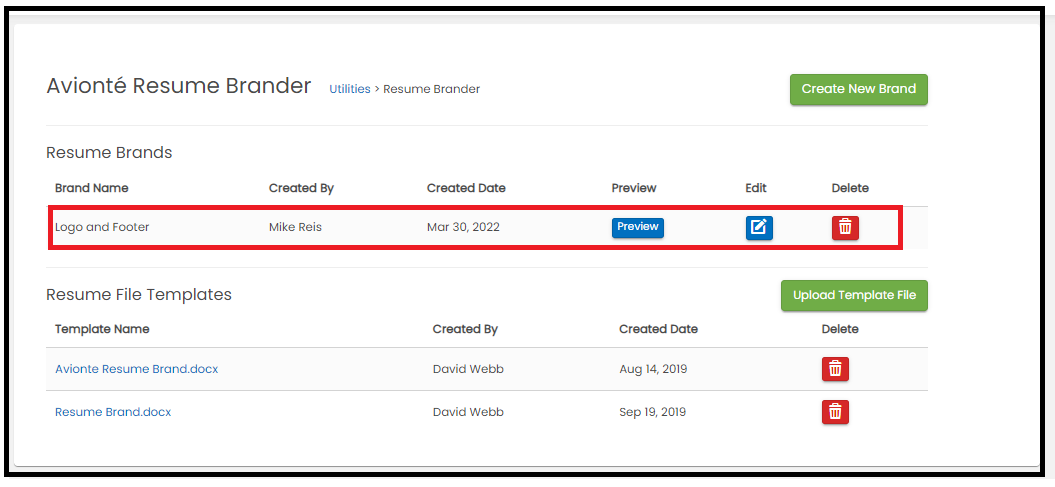The height and width of the screenshot is (487, 1055).
Task: Click the Template Name column header
Action: coord(102,329)
